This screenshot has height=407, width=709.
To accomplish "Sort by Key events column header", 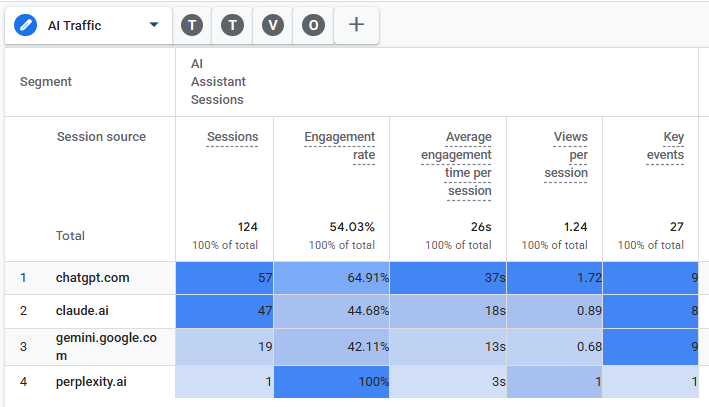I will [665, 146].
